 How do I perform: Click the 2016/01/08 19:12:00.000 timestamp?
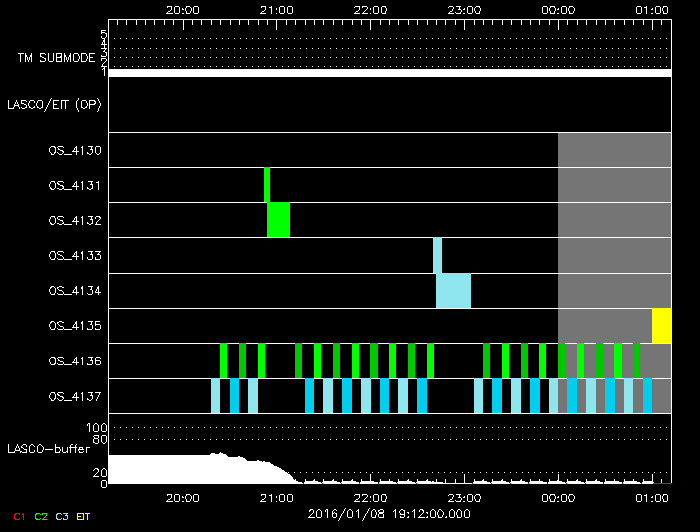tap(389, 514)
